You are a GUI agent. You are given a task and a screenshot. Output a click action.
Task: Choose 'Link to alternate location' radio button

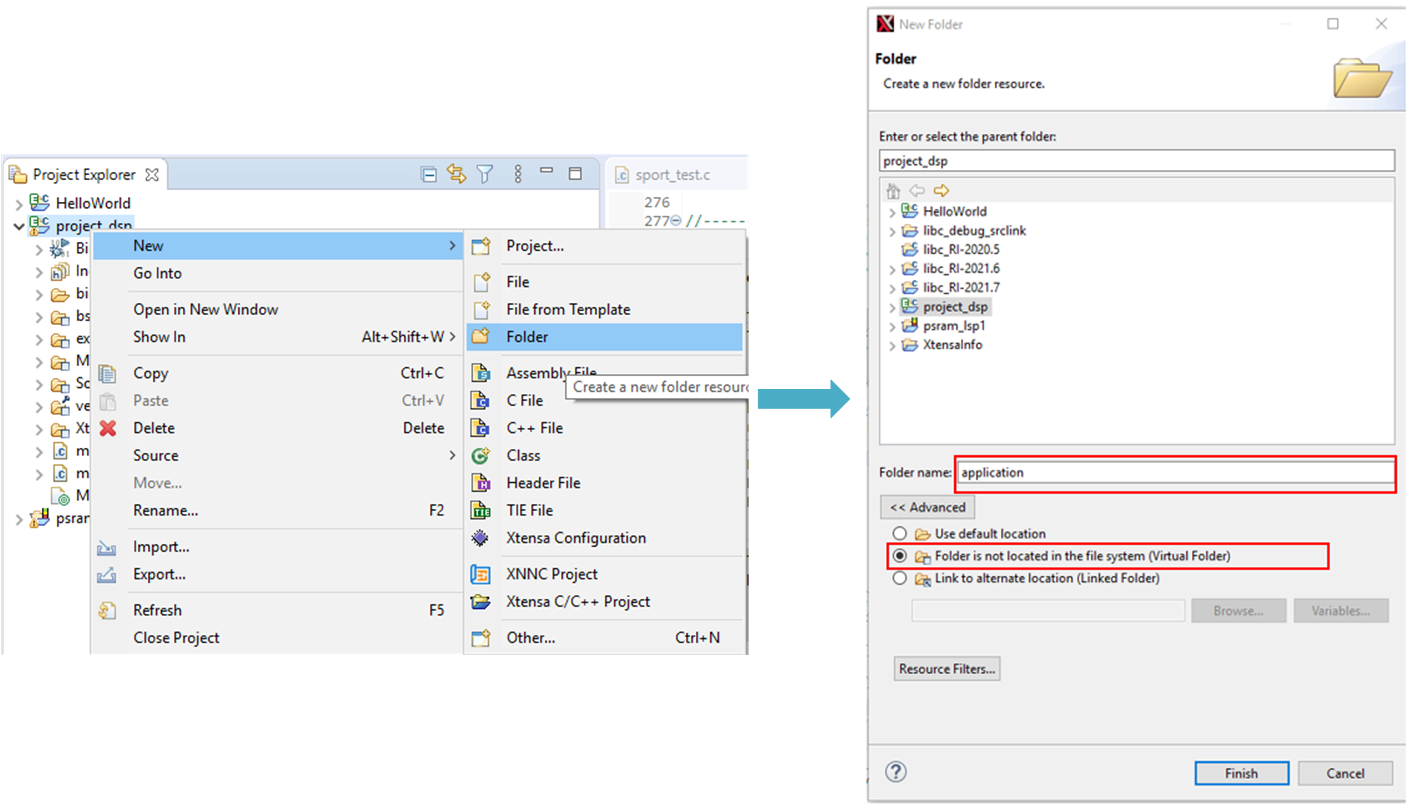click(x=900, y=579)
